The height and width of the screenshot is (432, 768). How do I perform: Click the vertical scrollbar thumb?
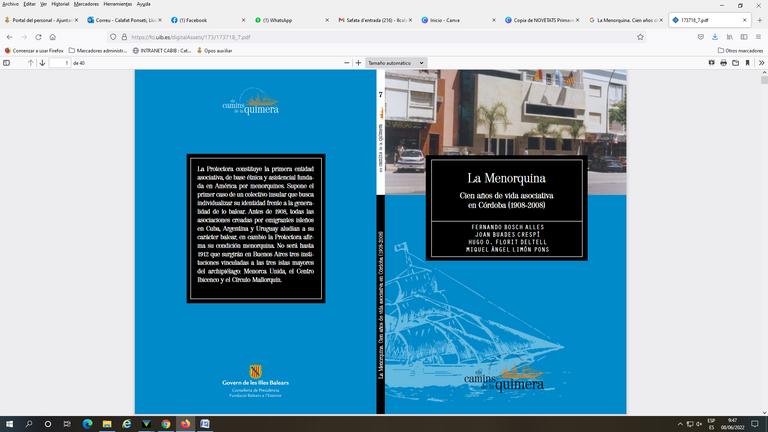pyautogui.click(x=764, y=80)
